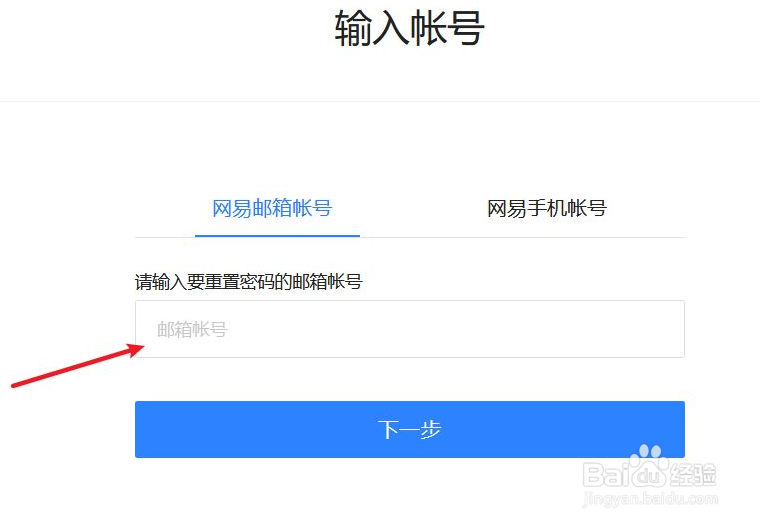Open the jingyan.baidu.com watermark link

(650, 498)
